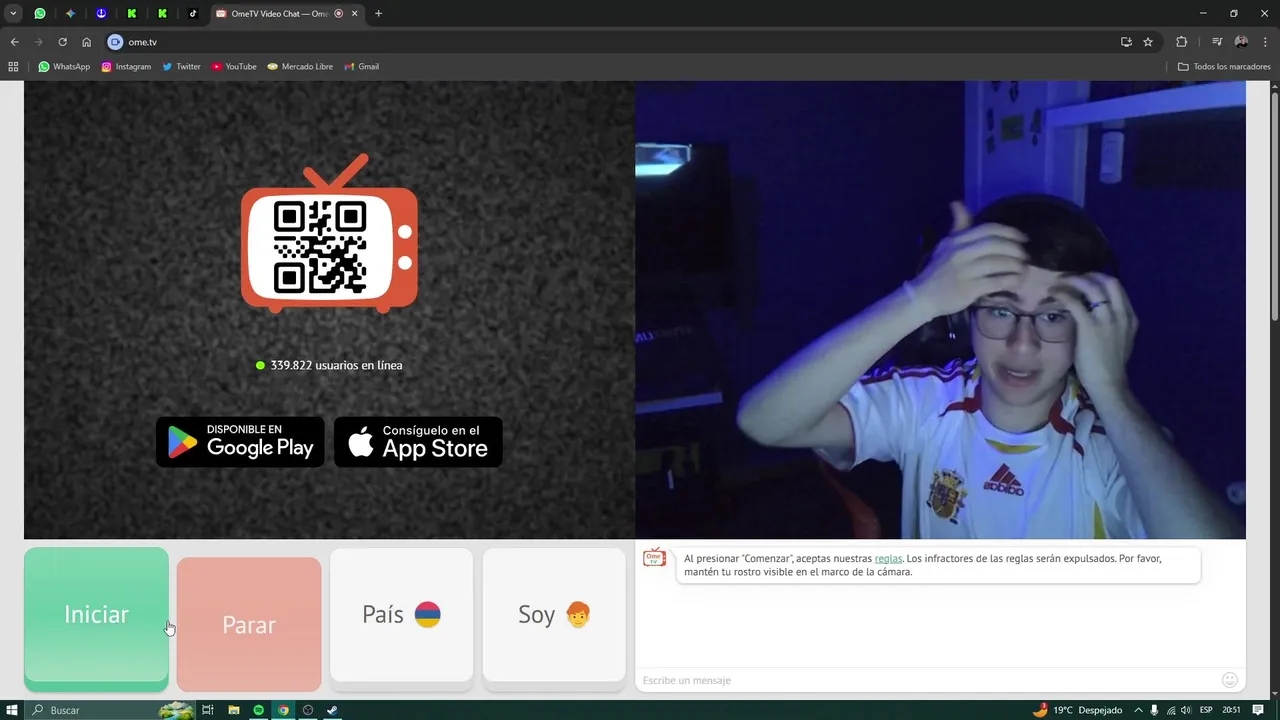Open Steam from the taskbar
The image size is (1280, 720).
332,710
